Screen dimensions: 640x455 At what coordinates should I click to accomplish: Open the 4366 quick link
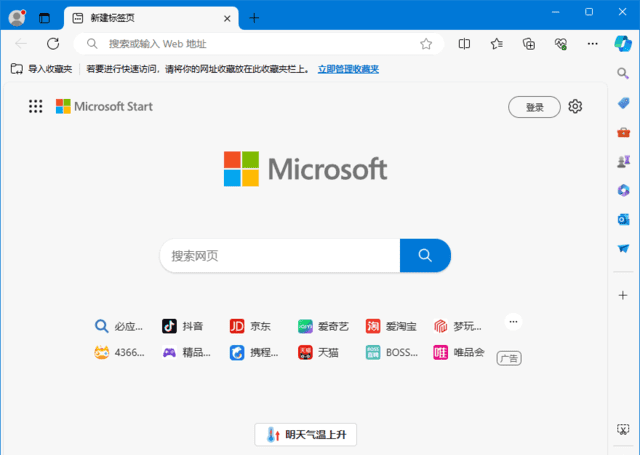click(119, 353)
